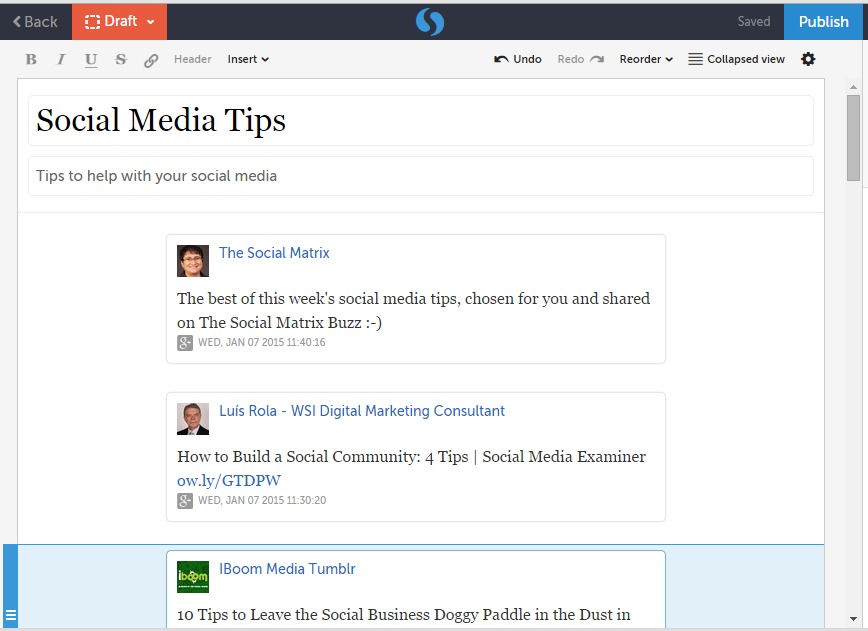
Task: Open The Social Matrix profile link
Action: [274, 253]
